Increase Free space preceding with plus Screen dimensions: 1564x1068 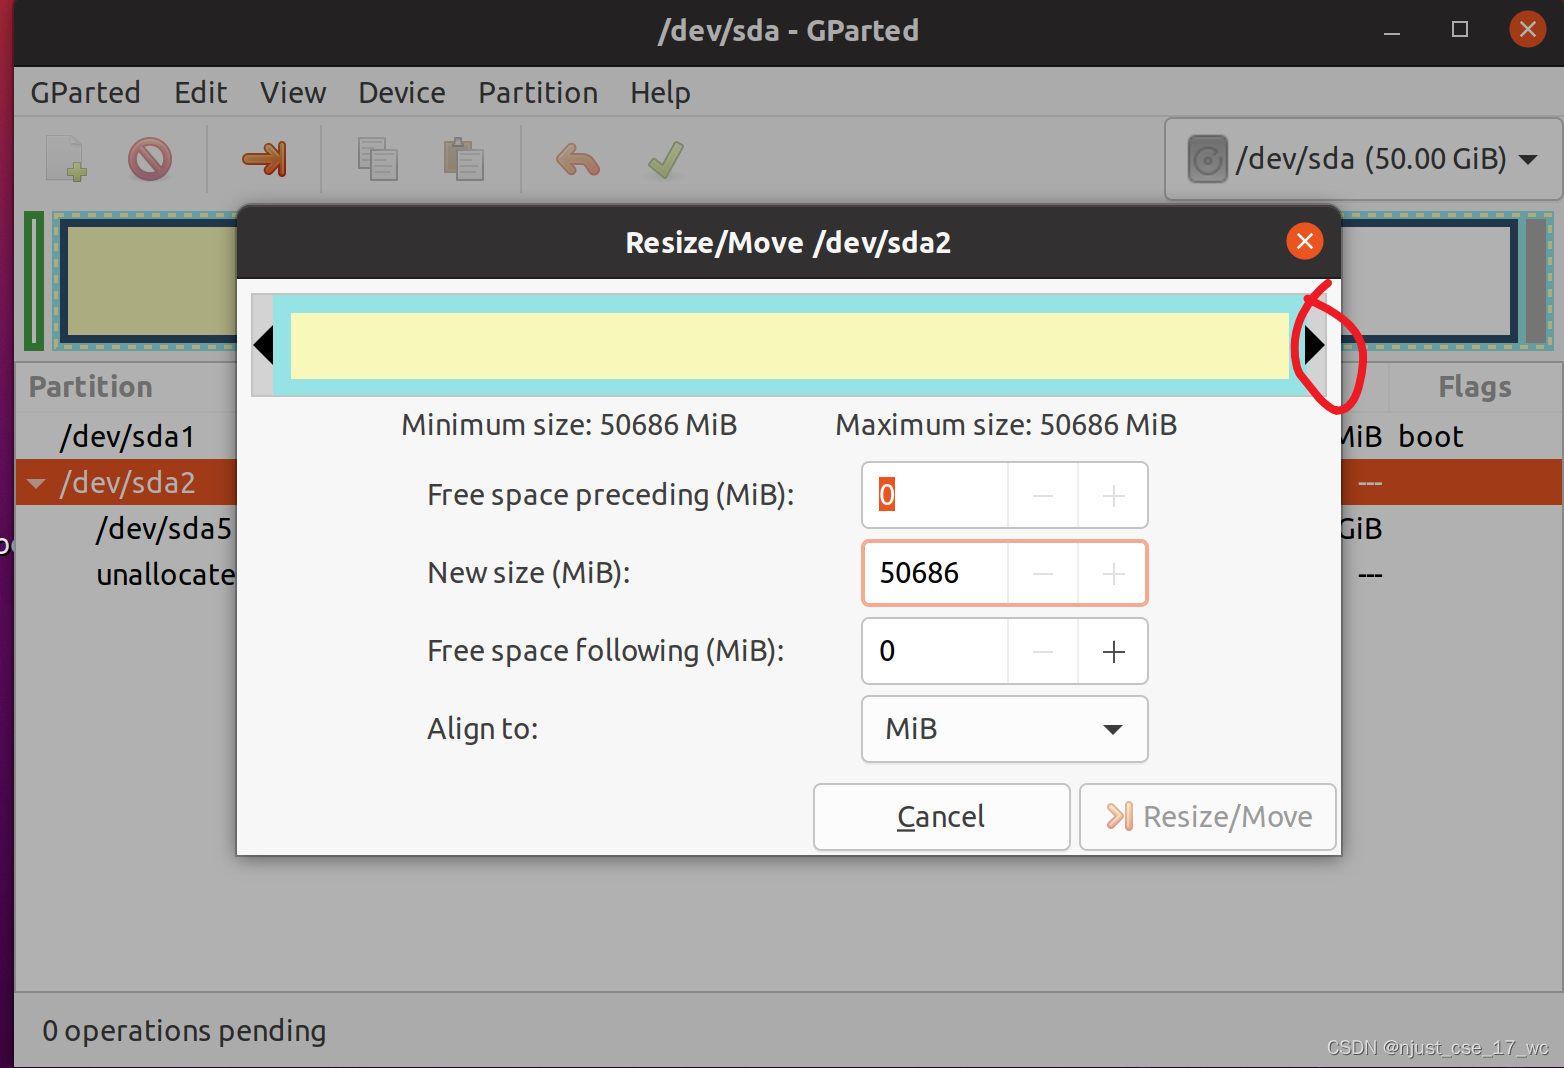coord(1113,495)
